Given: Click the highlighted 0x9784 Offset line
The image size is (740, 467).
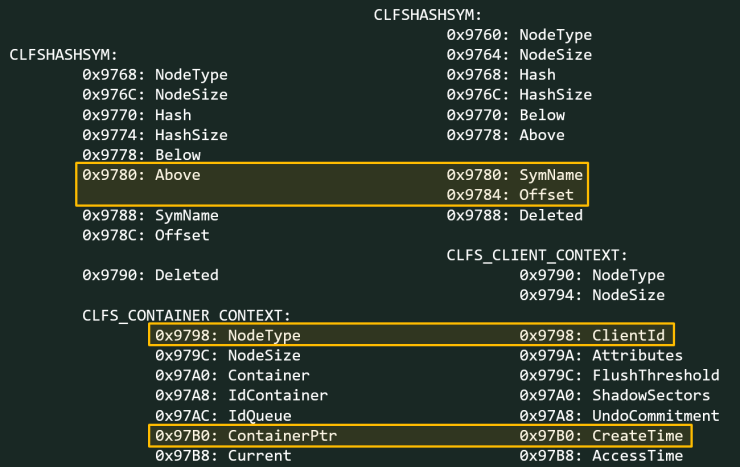Looking at the screenshot, I should pos(510,195).
